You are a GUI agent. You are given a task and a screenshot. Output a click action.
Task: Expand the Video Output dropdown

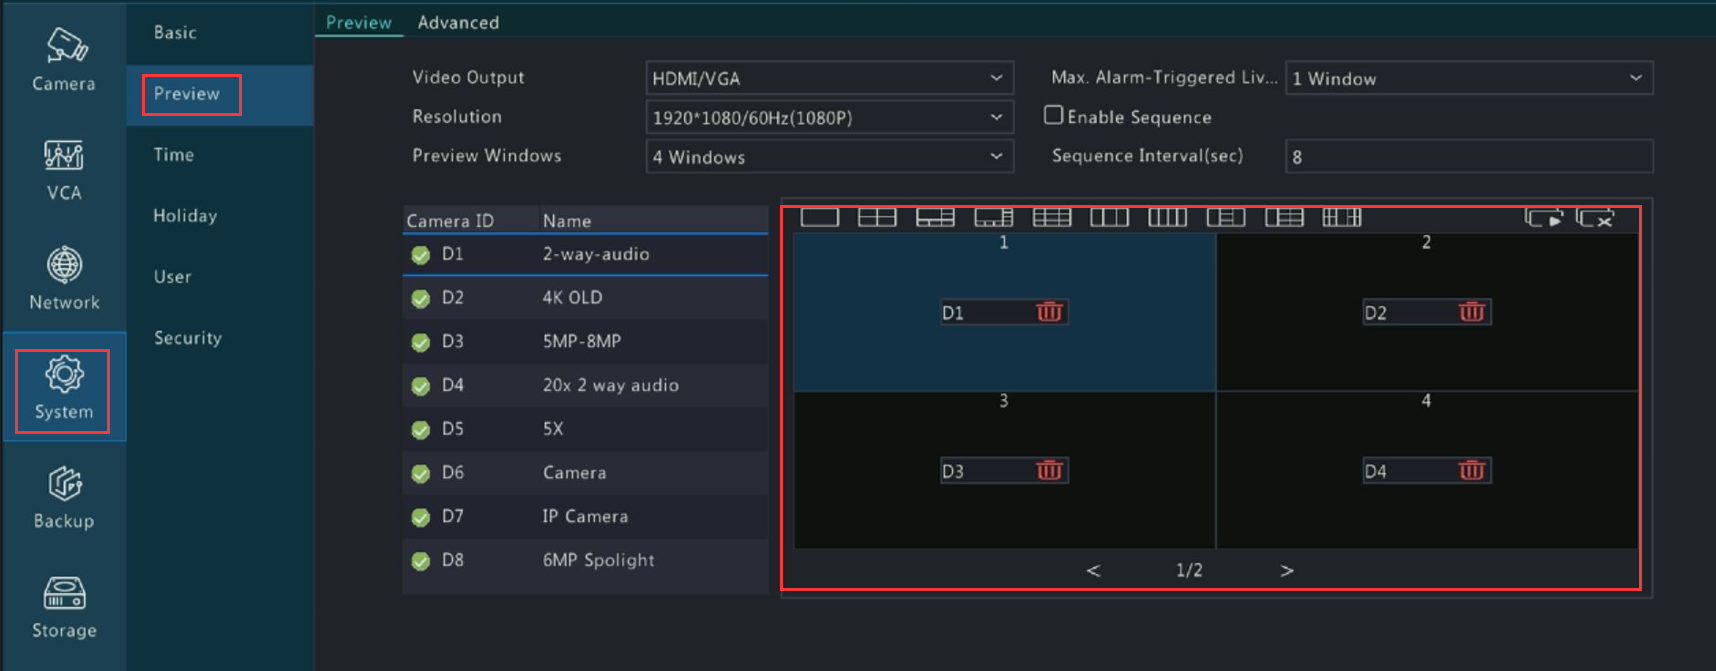coord(828,78)
